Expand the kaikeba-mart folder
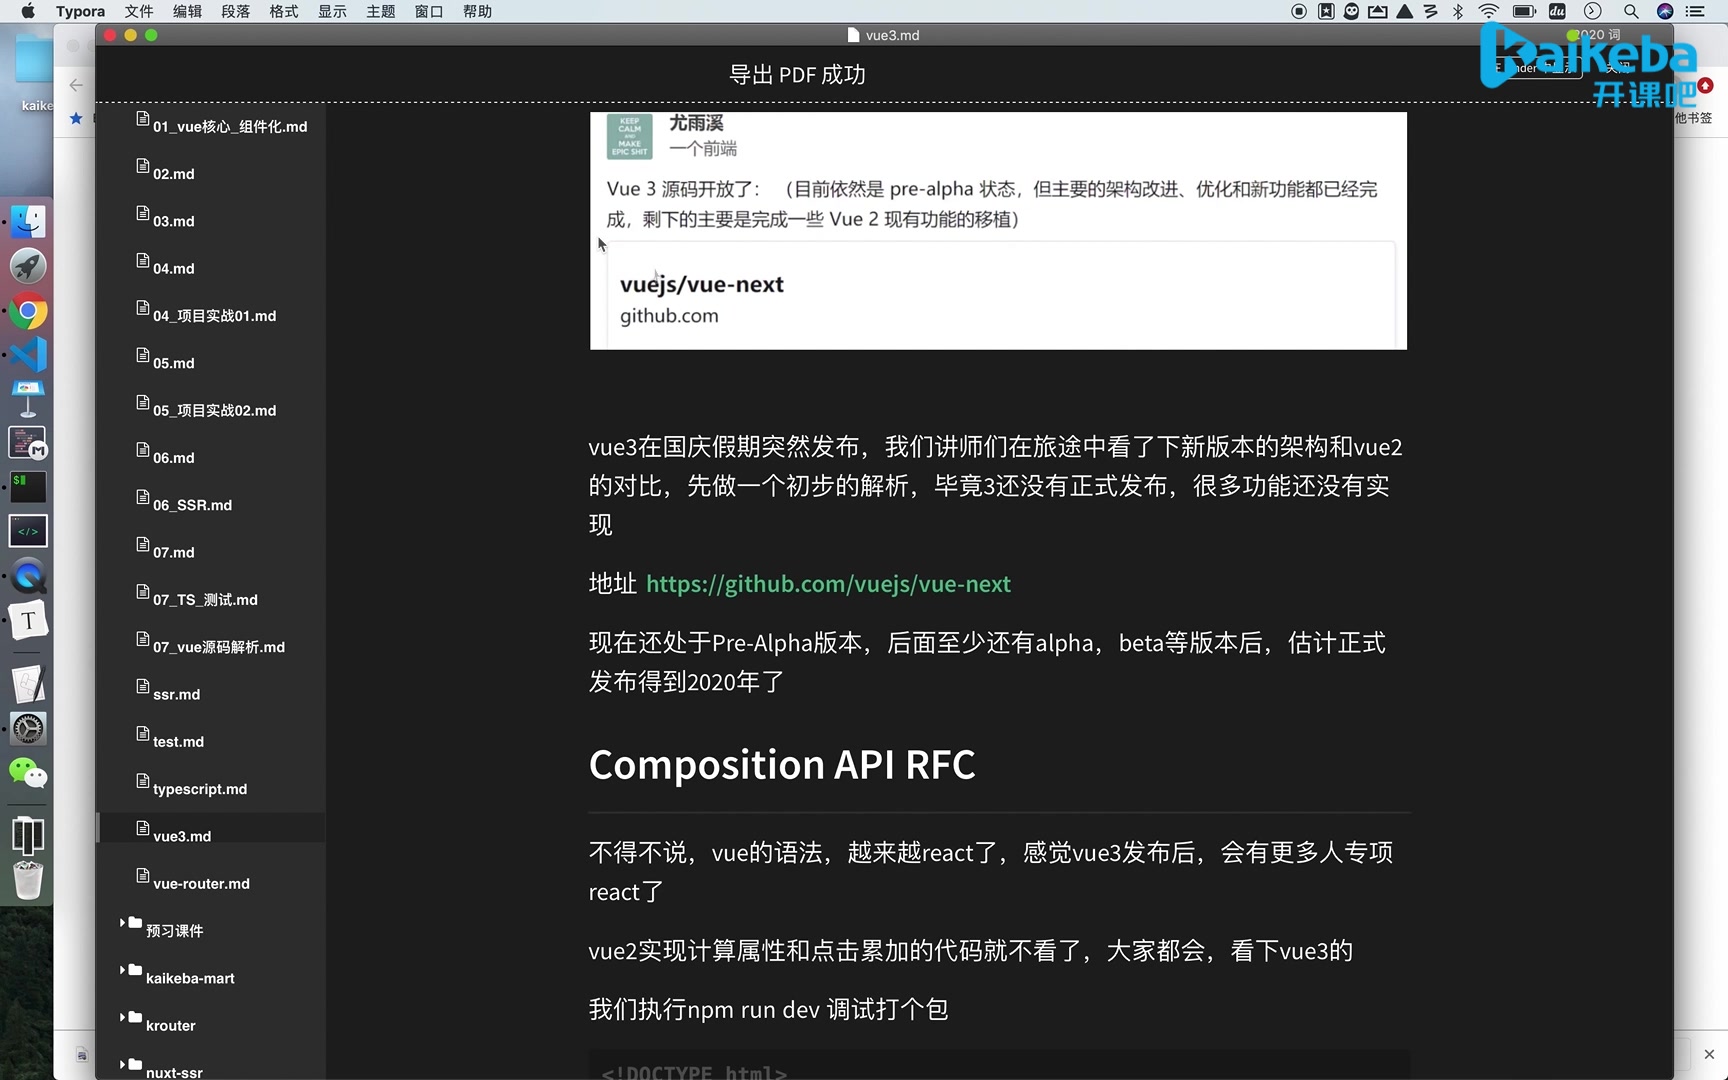 pos(123,970)
